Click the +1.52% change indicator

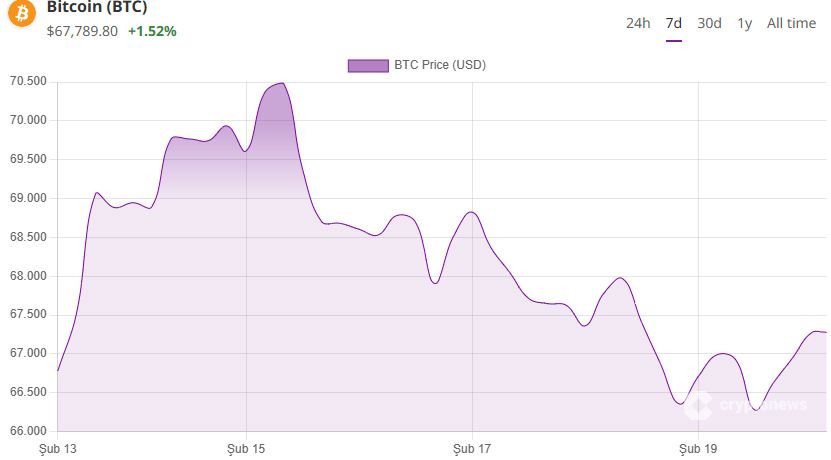point(152,31)
